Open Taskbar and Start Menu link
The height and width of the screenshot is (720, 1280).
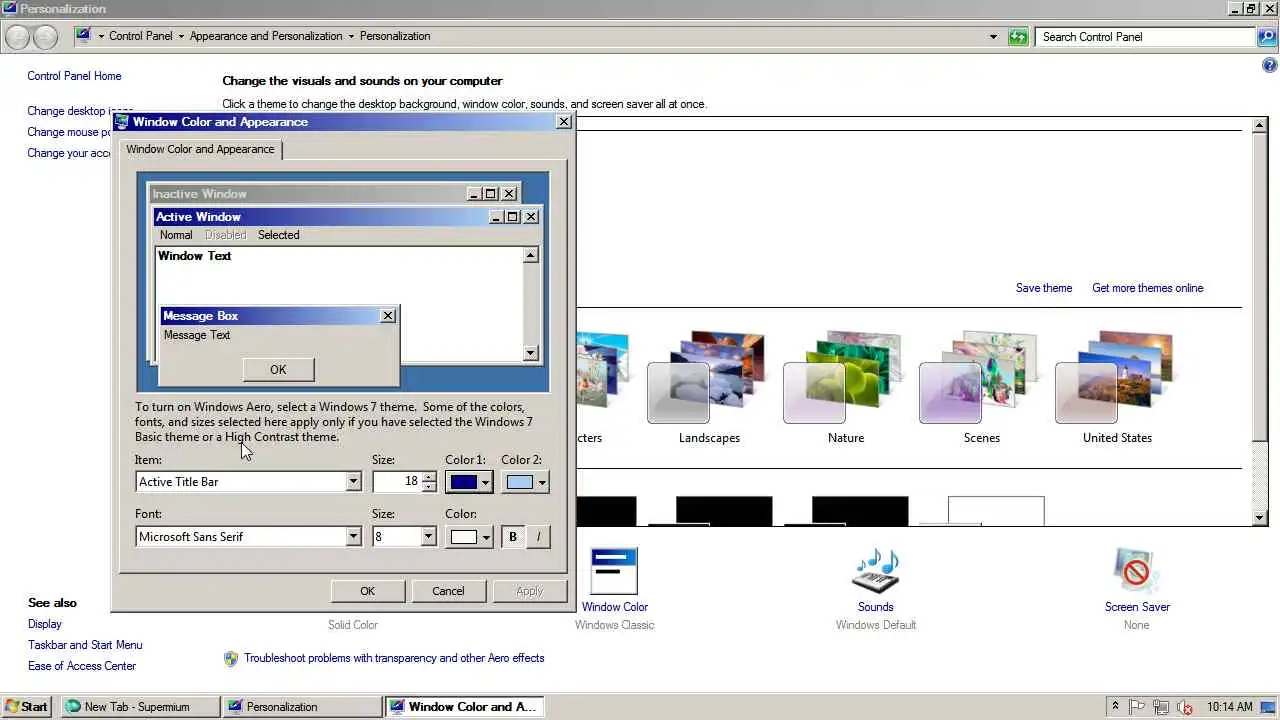[x=85, y=645]
